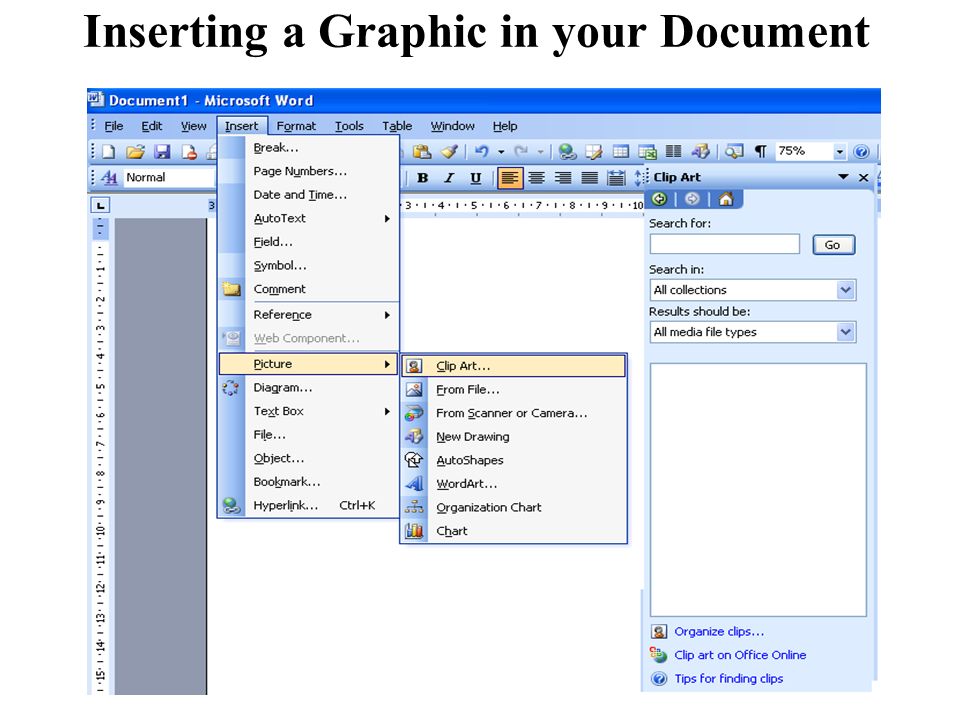Click the Search for text field

pos(725,244)
